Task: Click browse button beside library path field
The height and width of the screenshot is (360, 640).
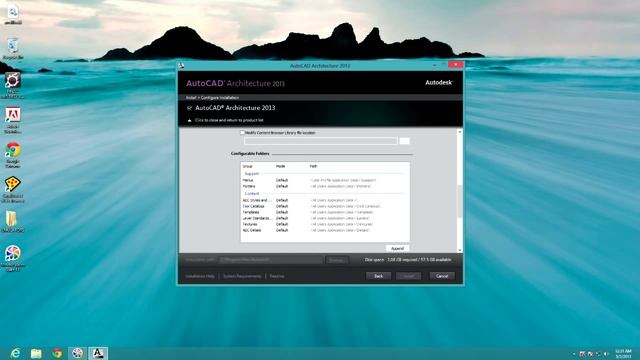Action: coord(404,141)
